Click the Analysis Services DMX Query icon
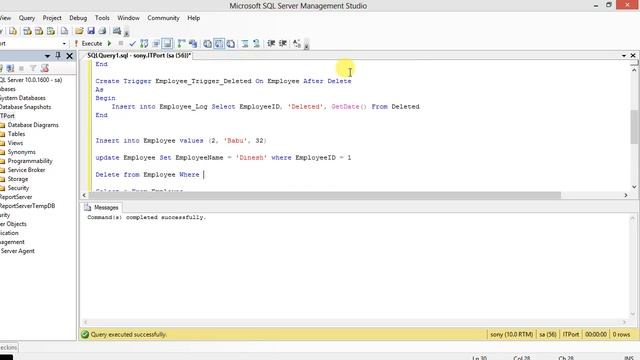The width and height of the screenshot is (640, 360). point(39,31)
